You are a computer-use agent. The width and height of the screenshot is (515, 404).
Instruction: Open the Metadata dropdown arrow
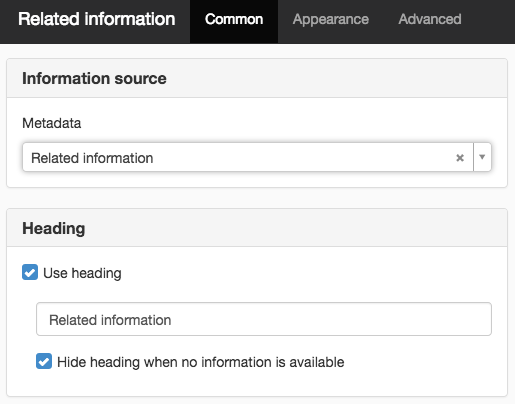click(x=482, y=157)
